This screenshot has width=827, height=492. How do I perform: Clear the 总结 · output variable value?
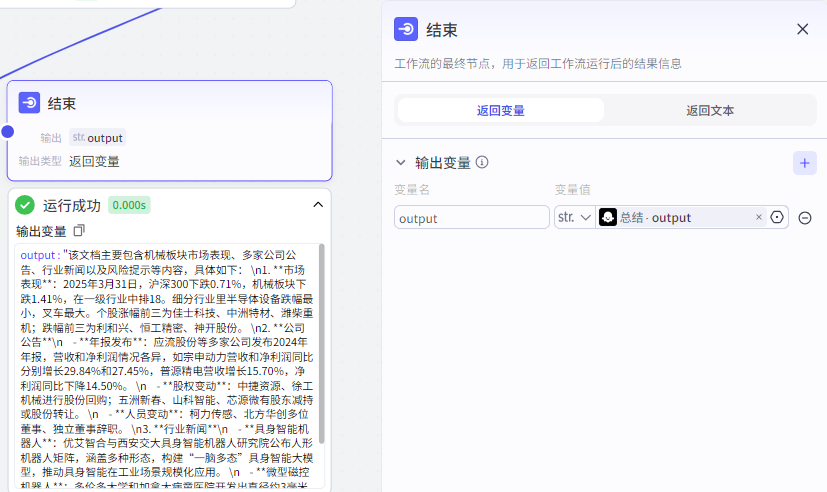coord(758,217)
